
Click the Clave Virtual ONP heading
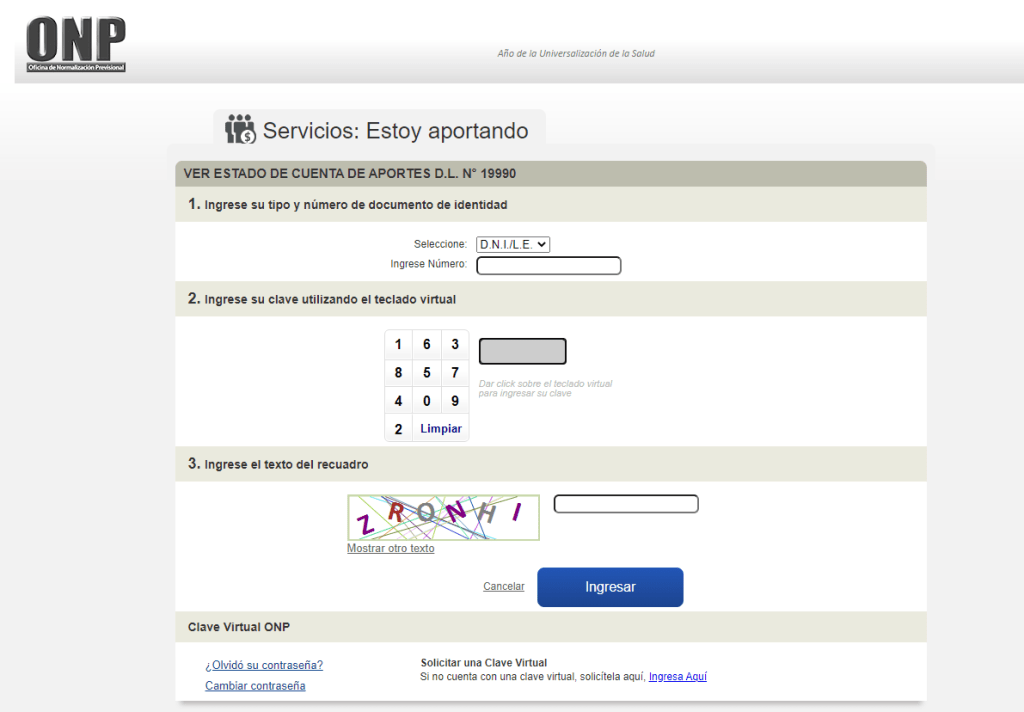(239, 627)
